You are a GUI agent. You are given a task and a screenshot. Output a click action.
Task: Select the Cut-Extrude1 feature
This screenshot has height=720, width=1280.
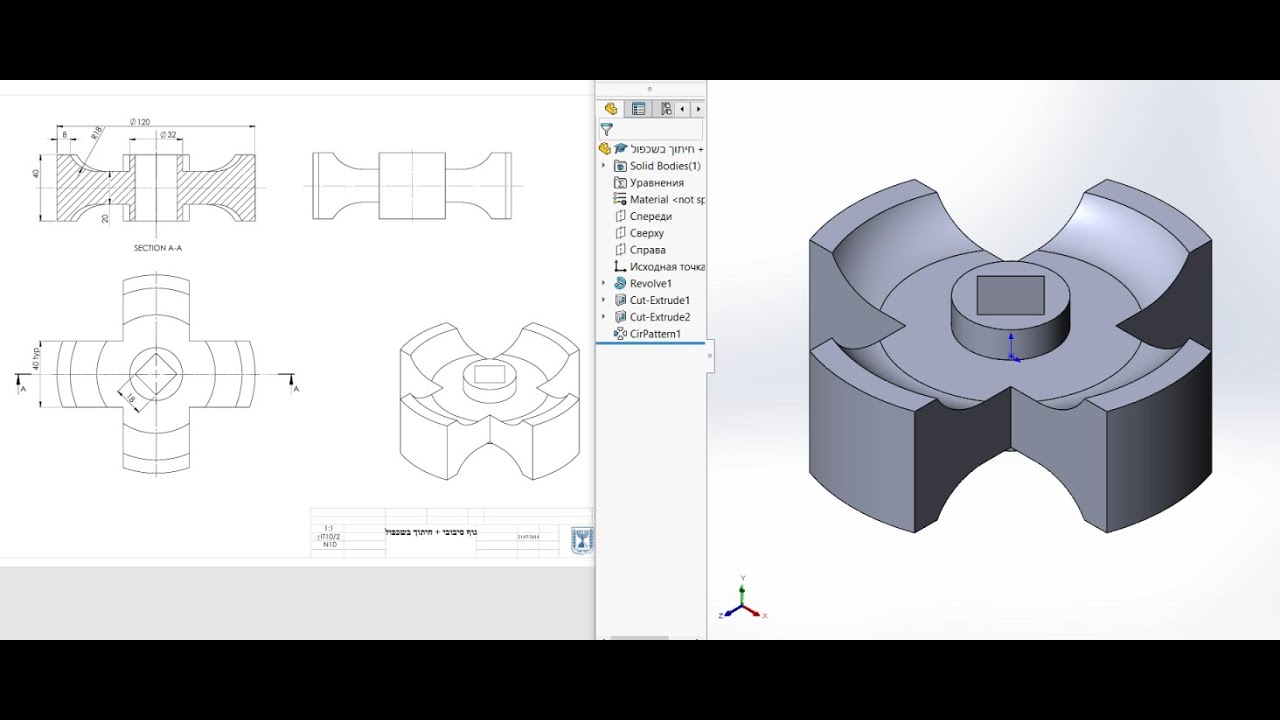click(660, 300)
